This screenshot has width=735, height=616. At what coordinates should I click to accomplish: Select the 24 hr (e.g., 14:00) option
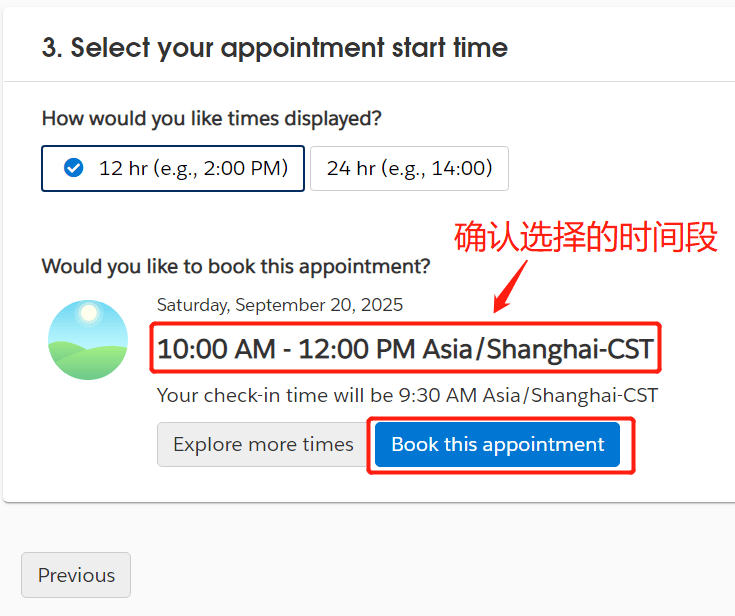pyautogui.click(x=409, y=168)
